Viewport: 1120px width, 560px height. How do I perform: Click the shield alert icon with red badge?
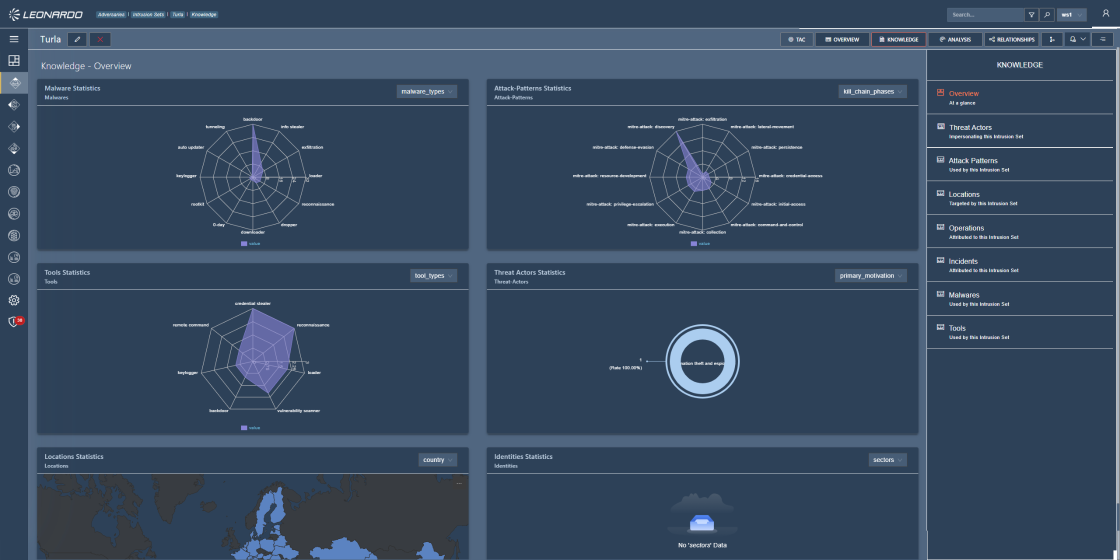pos(14,322)
